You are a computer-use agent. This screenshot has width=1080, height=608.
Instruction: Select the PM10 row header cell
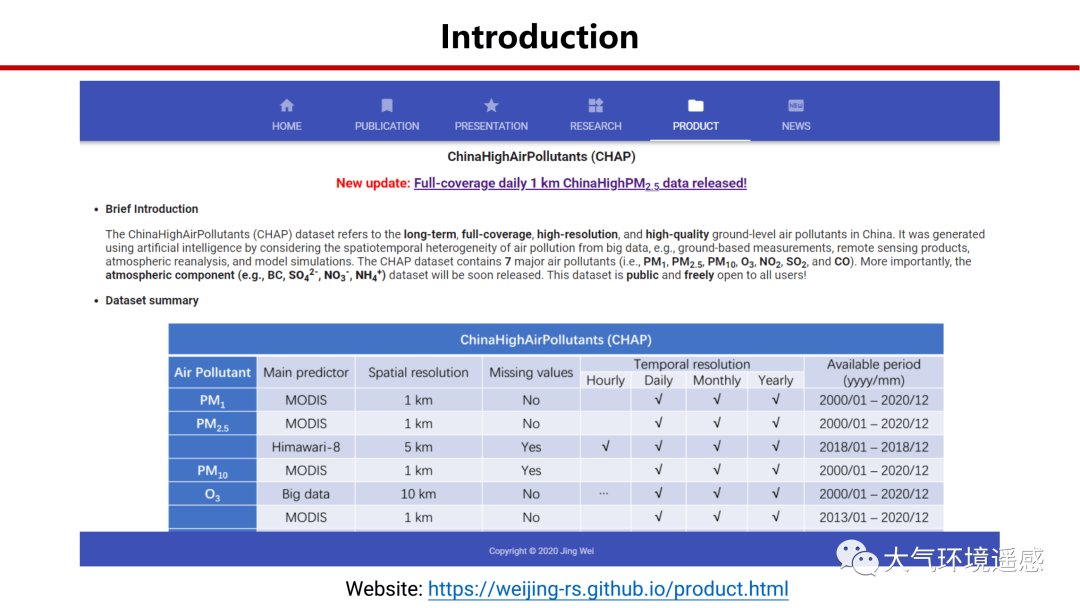(x=212, y=471)
